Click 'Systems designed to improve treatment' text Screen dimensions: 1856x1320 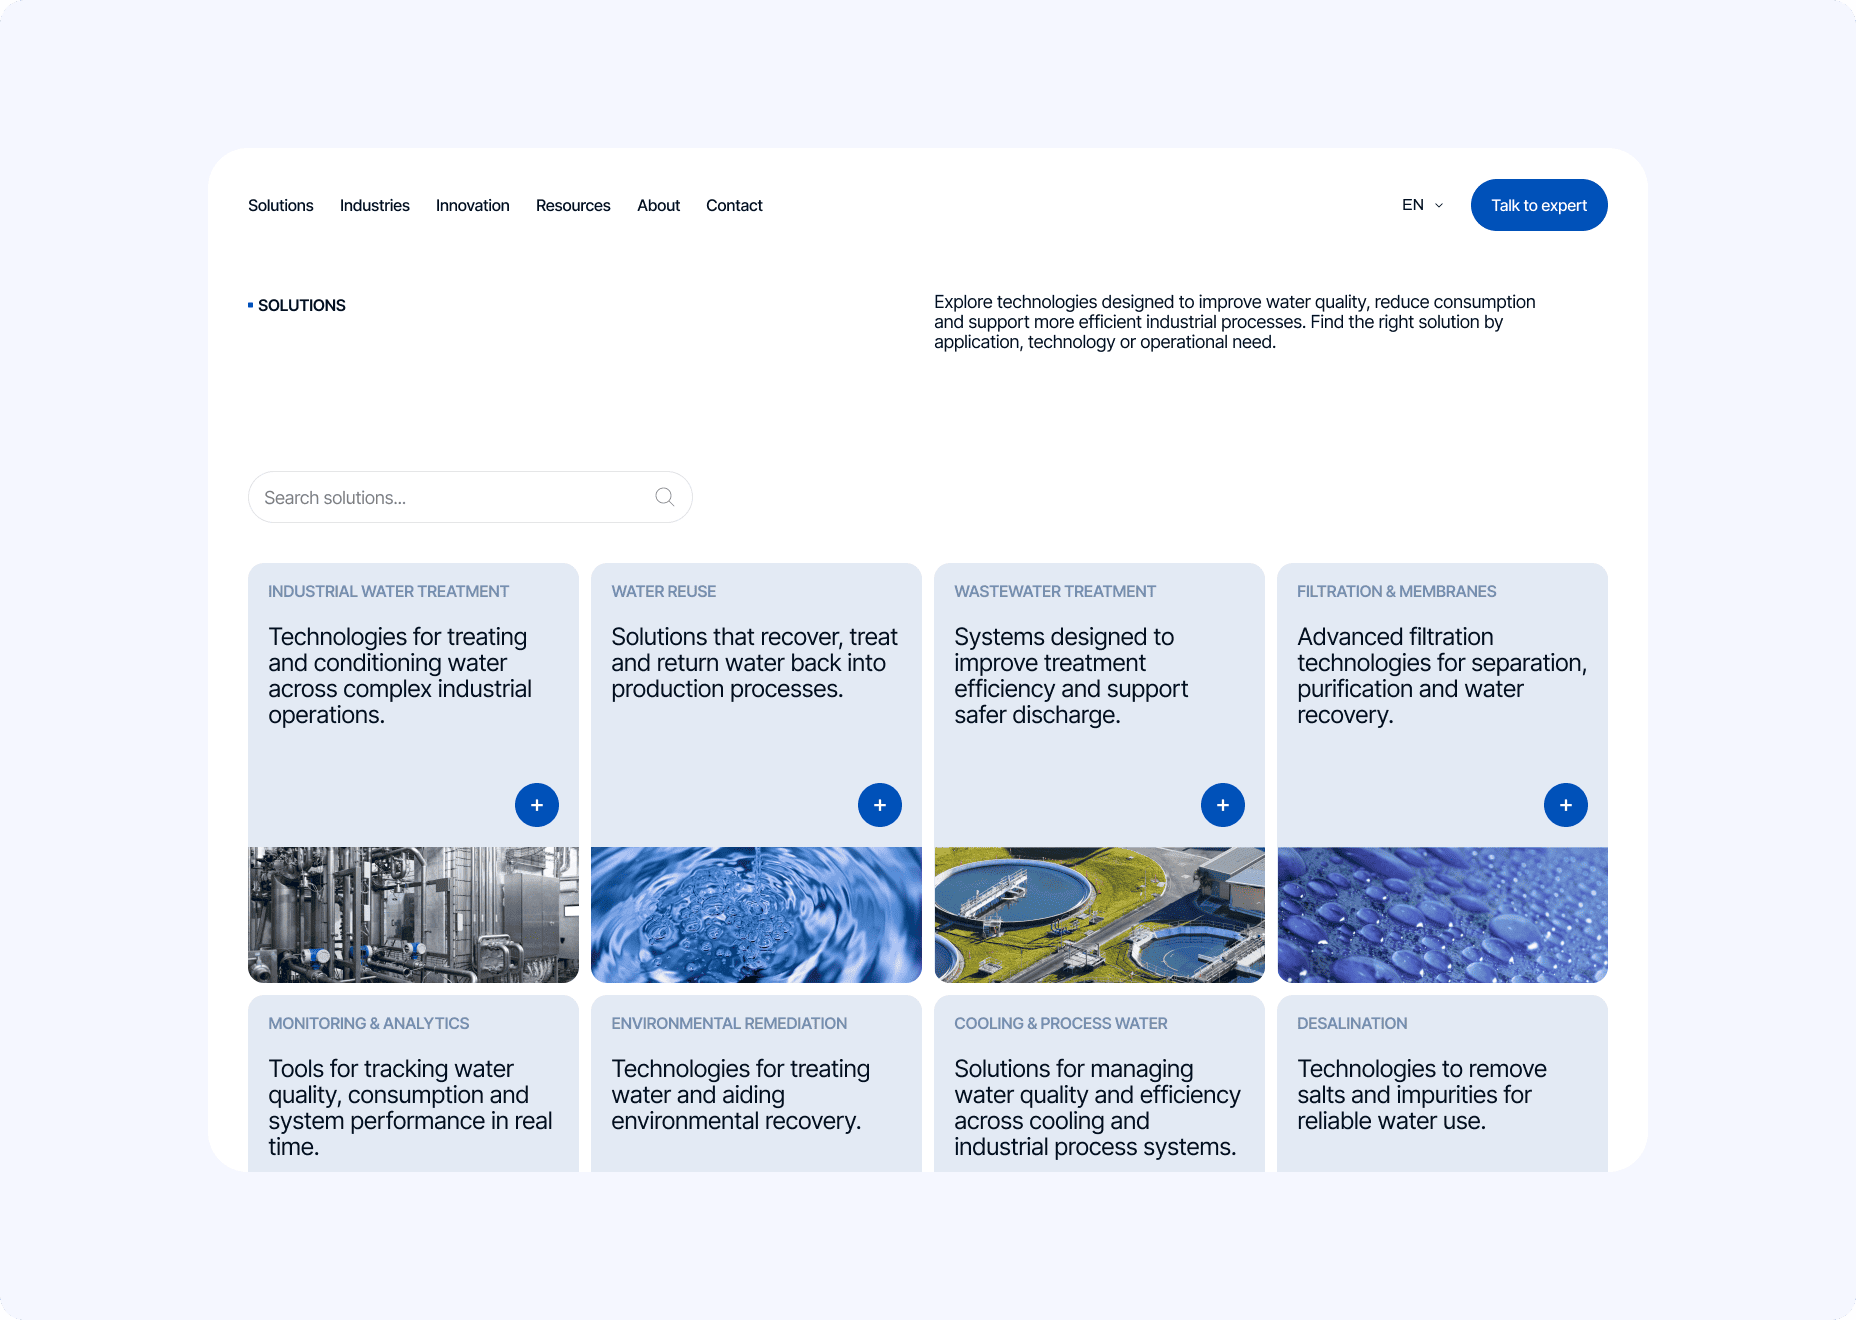1071,676
